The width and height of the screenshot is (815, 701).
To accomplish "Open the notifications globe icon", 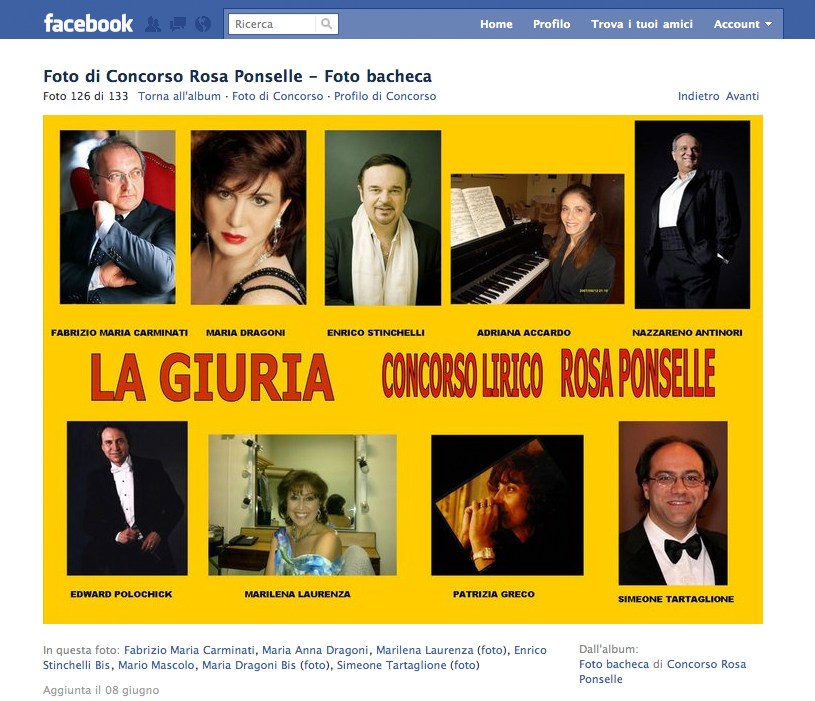I will pos(203,24).
